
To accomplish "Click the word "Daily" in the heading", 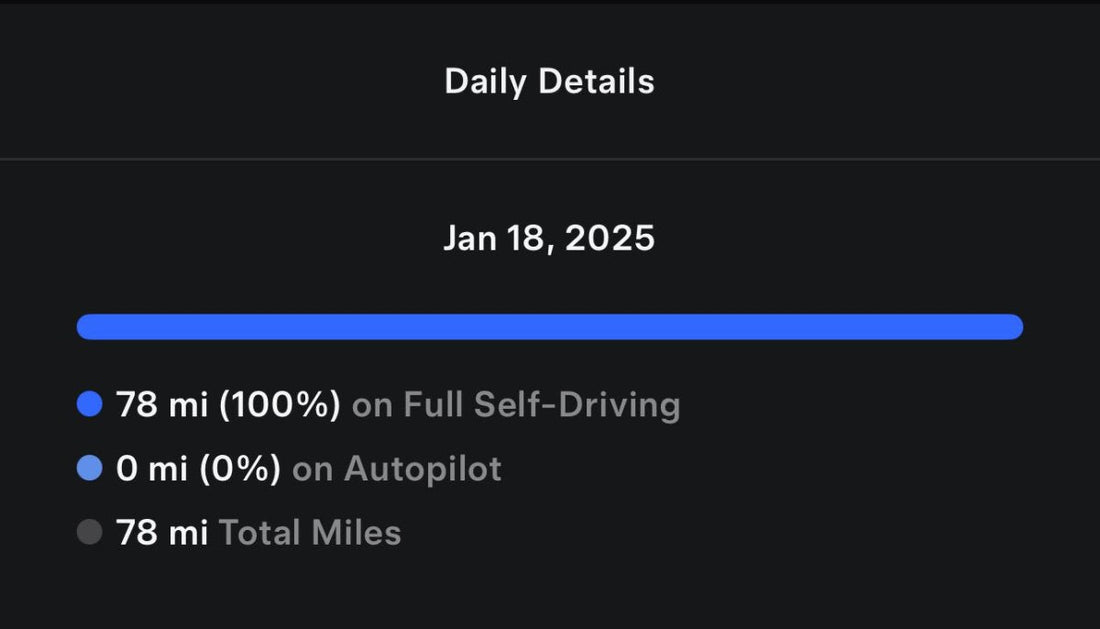I will pos(486,82).
